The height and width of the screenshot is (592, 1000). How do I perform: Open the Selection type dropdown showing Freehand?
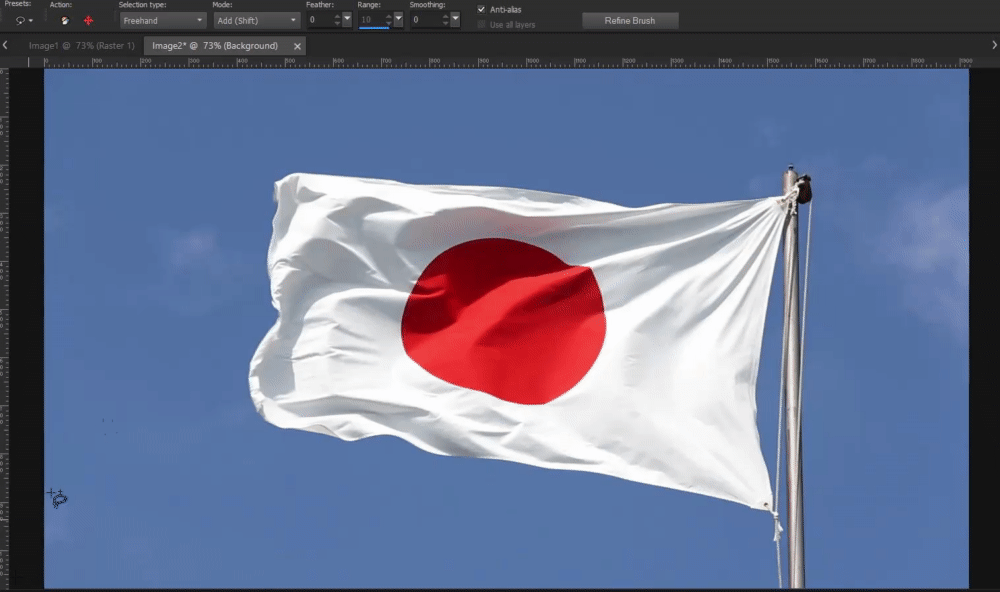pyautogui.click(x=163, y=20)
